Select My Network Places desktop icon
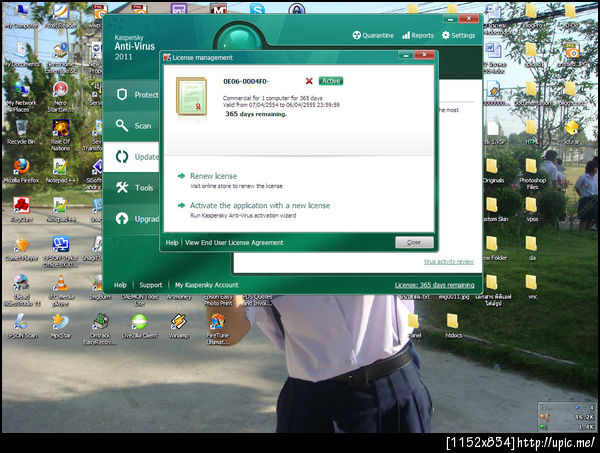The image size is (600, 453). (21, 97)
